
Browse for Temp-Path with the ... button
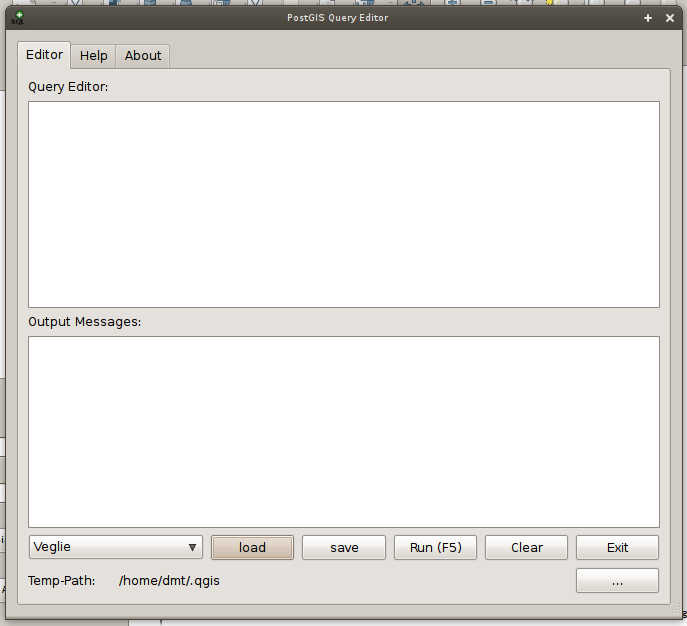click(x=617, y=581)
